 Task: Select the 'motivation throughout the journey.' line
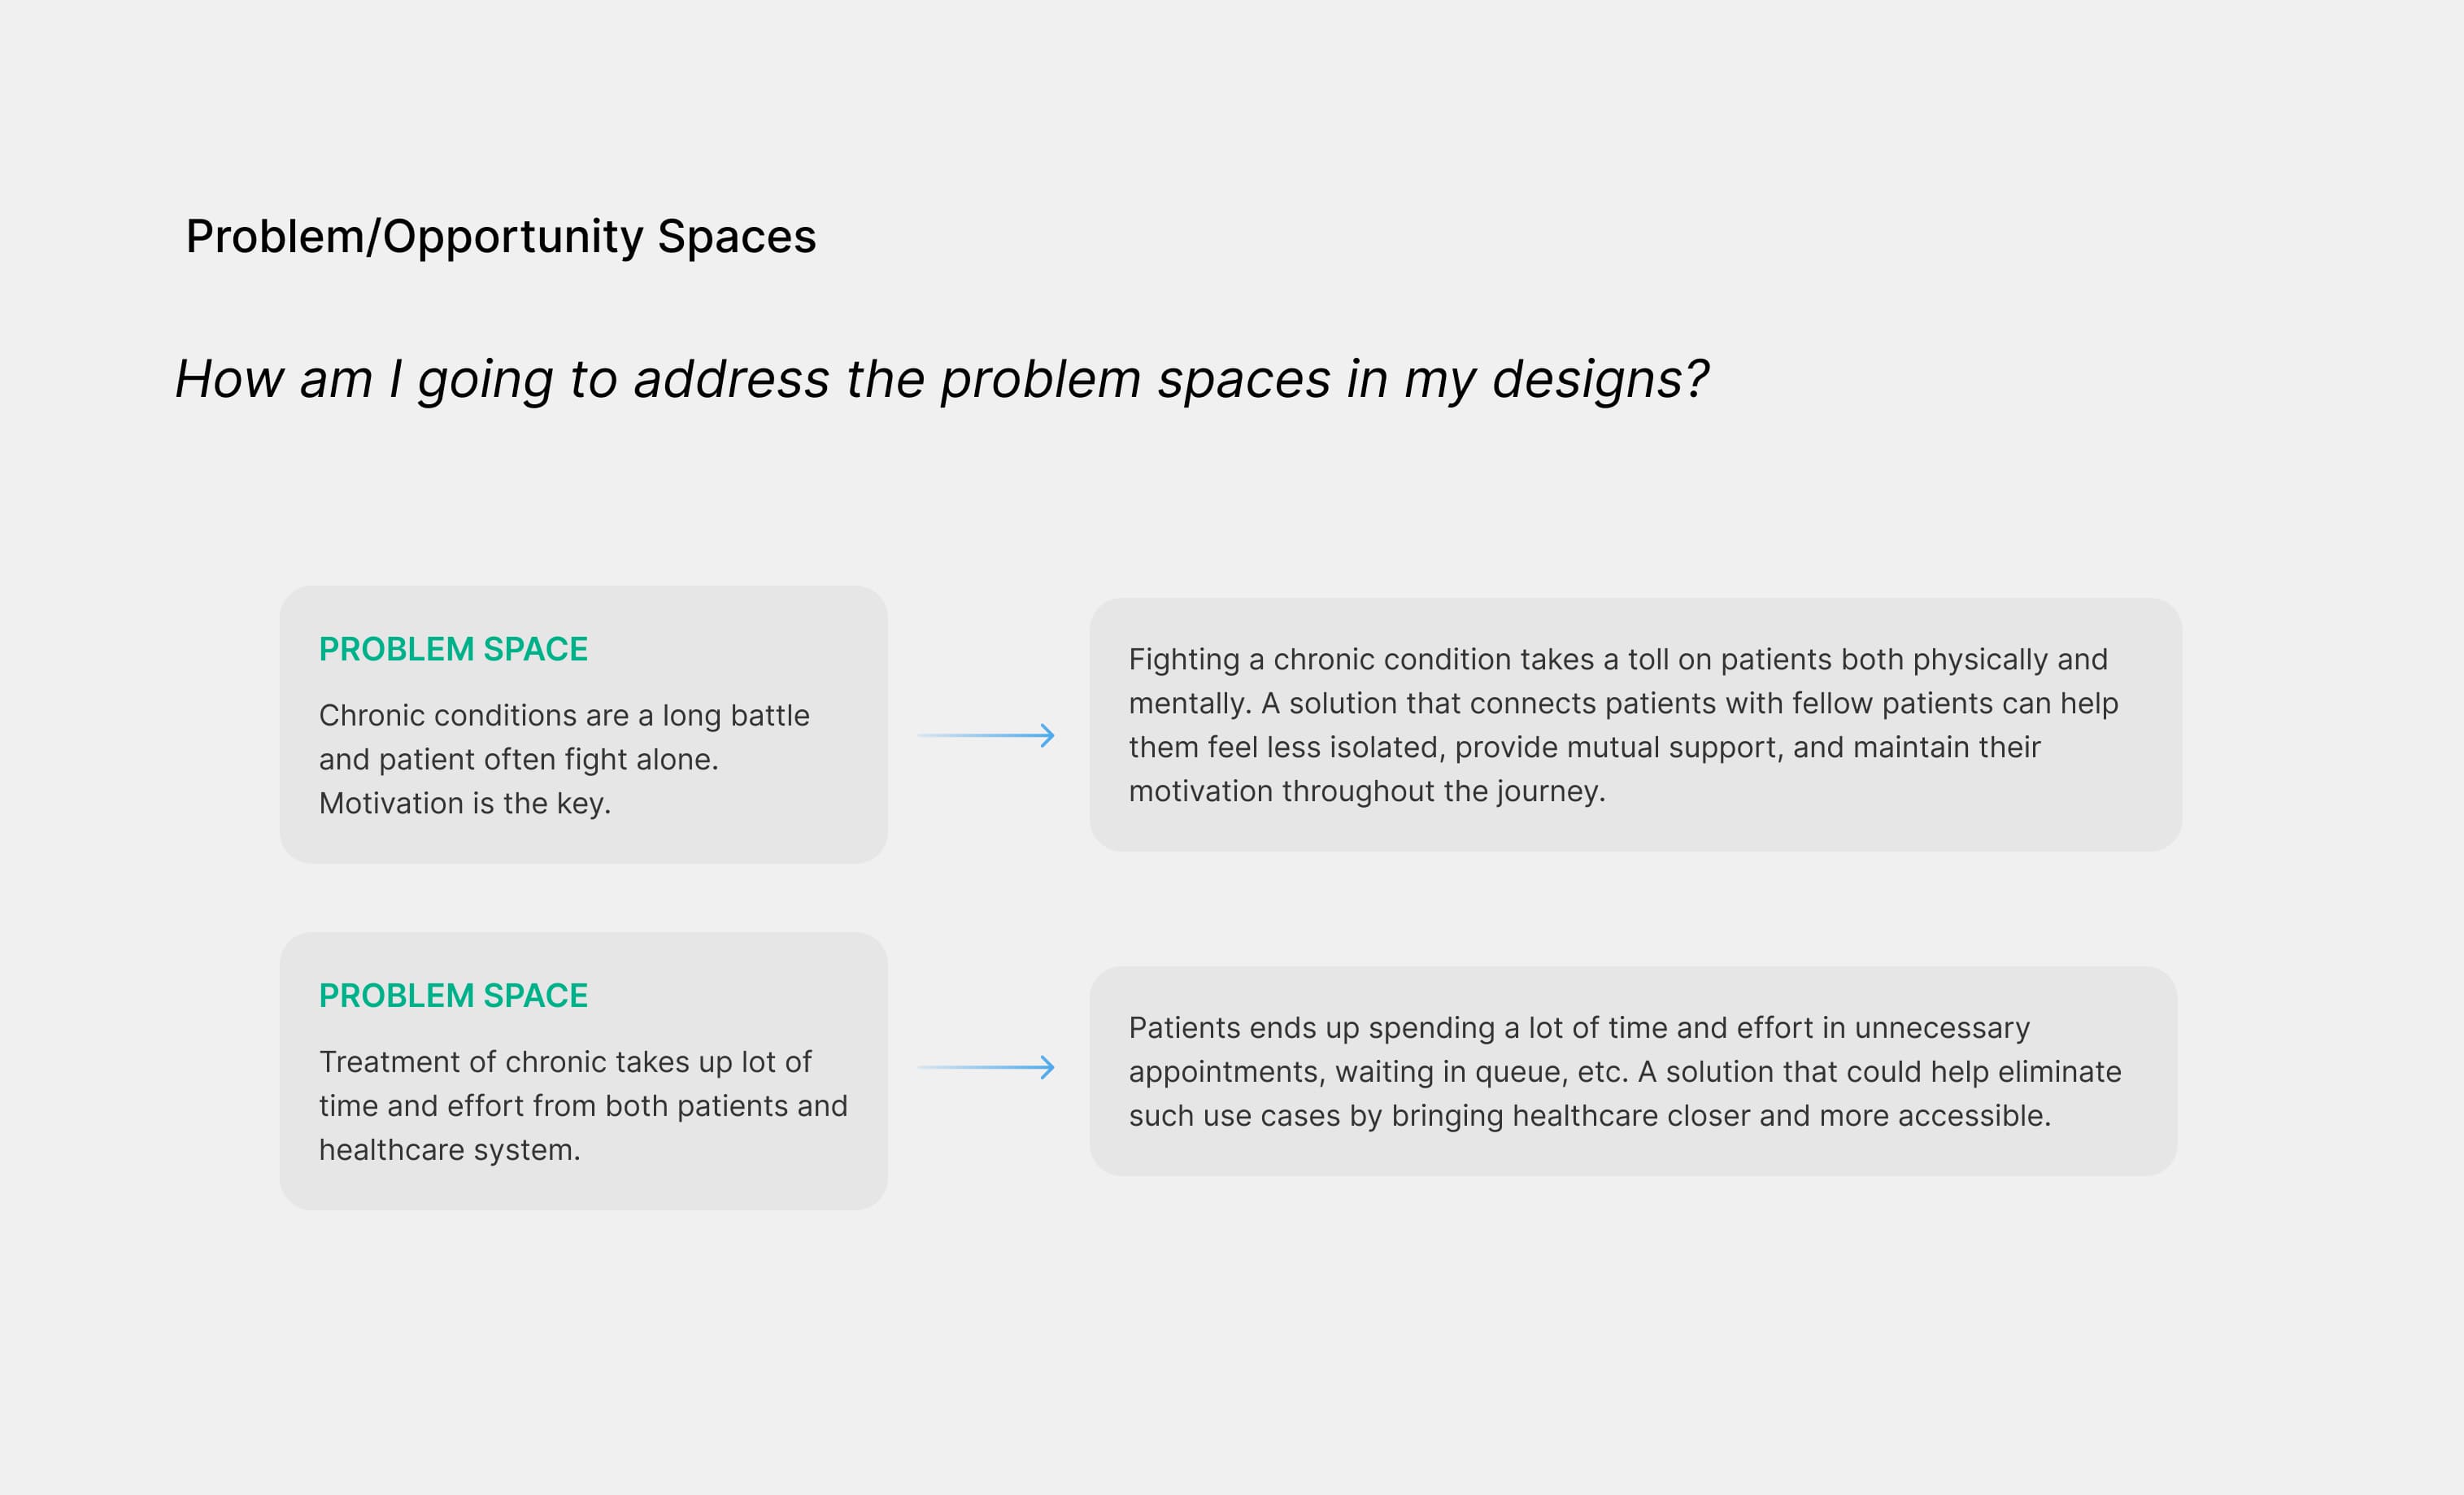(1366, 791)
